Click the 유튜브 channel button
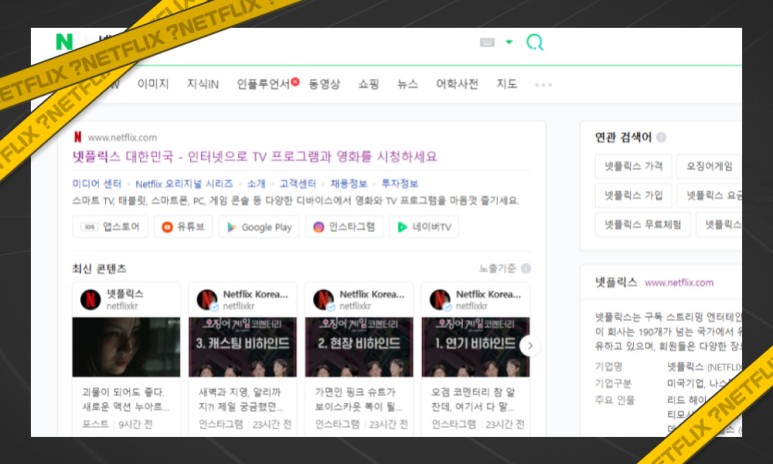Screen dimensions: 773x464 (x=183, y=227)
